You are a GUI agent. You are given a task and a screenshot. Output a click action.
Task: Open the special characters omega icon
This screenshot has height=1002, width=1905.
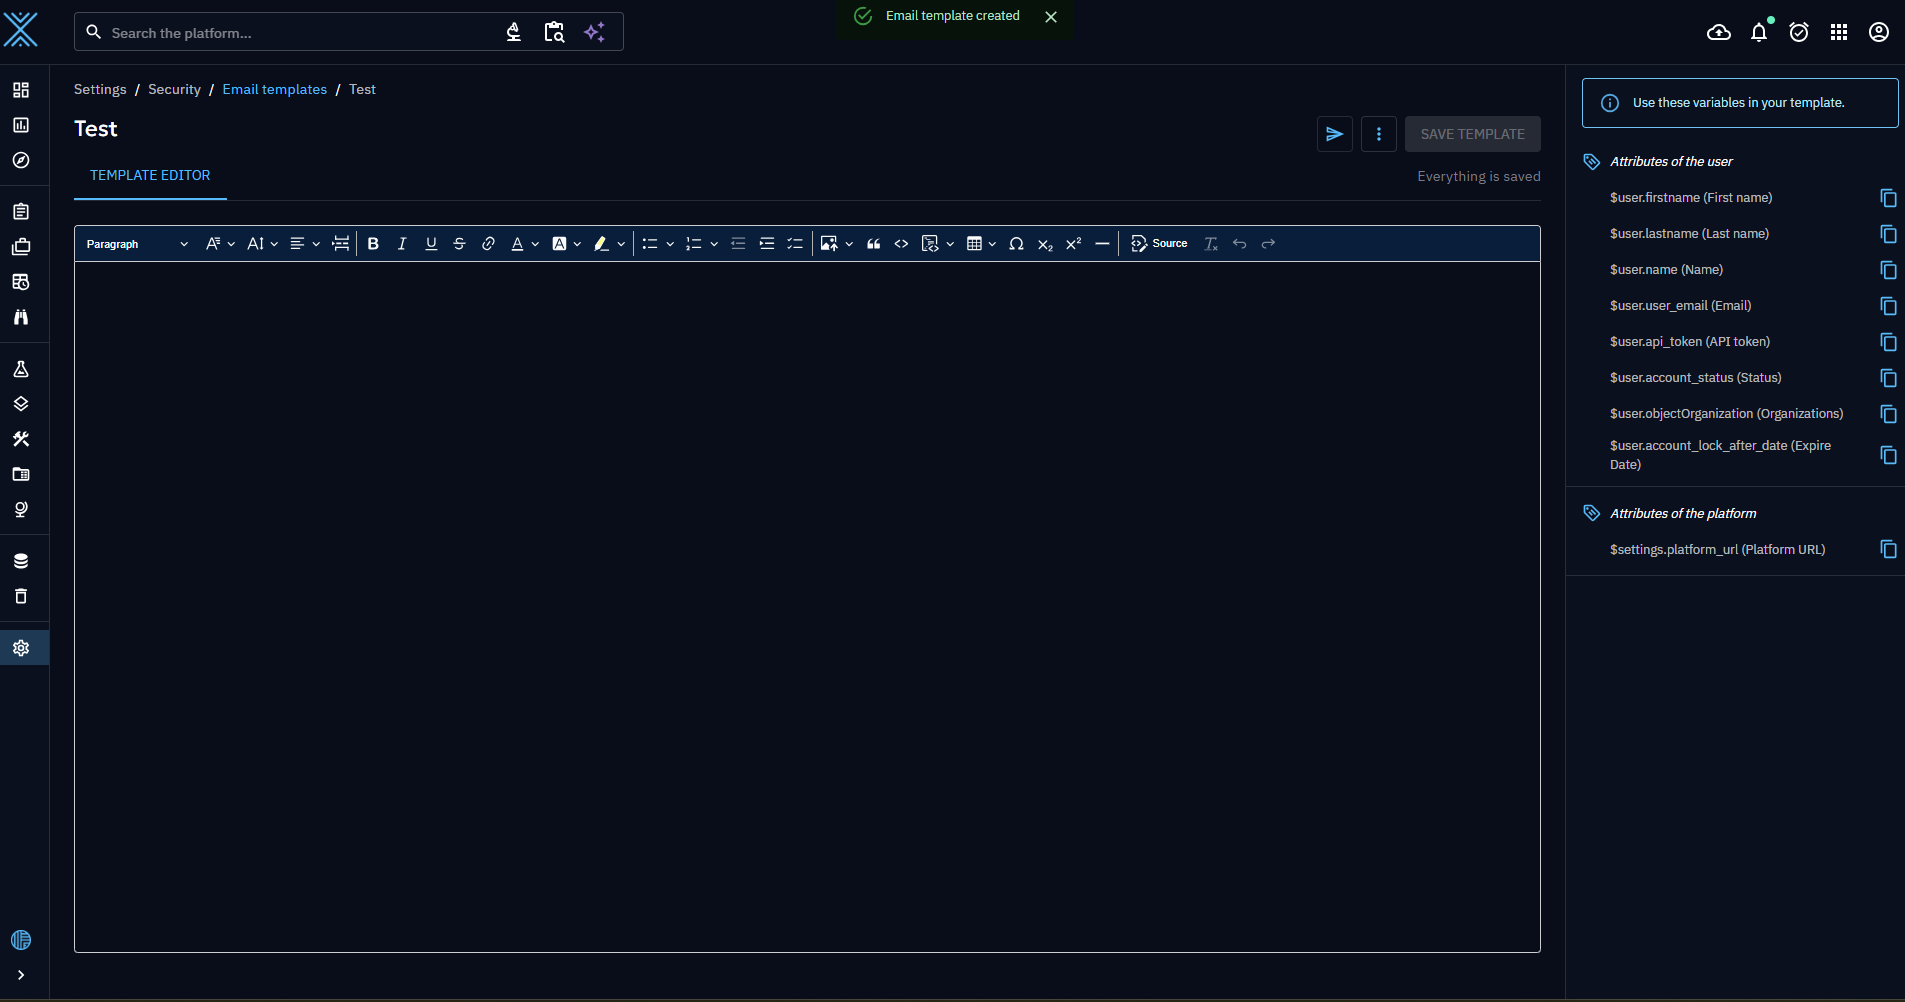(x=1016, y=244)
